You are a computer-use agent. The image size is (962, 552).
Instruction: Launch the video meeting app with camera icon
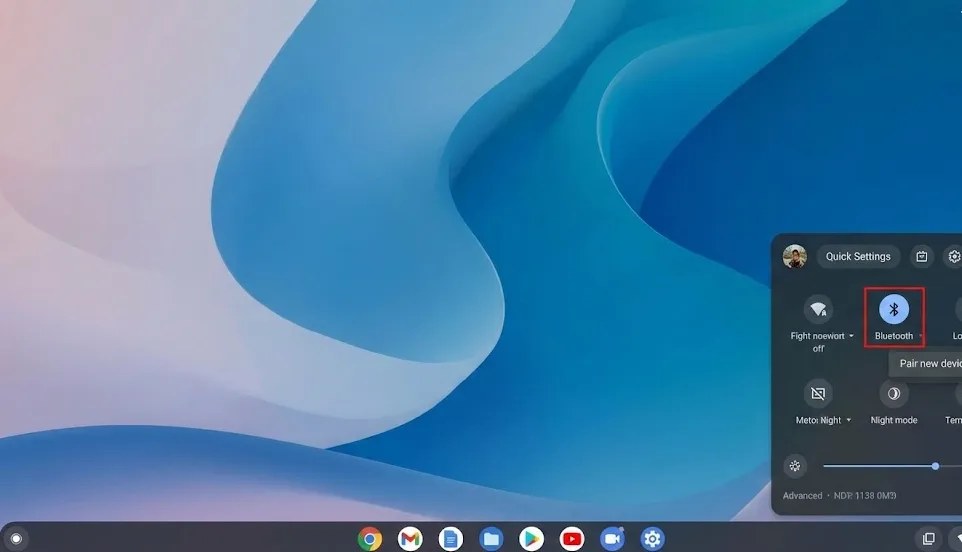[x=612, y=539]
